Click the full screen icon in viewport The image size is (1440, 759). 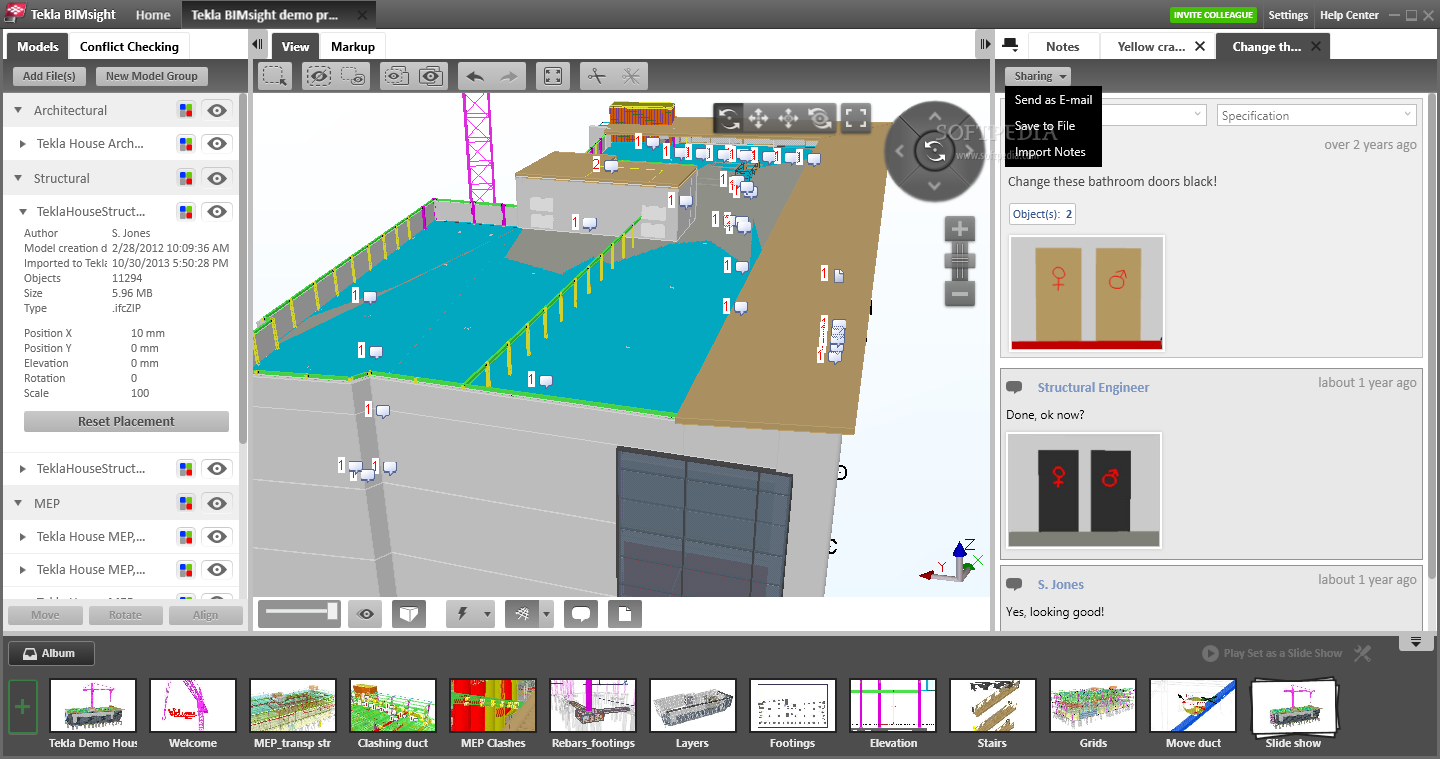point(855,119)
